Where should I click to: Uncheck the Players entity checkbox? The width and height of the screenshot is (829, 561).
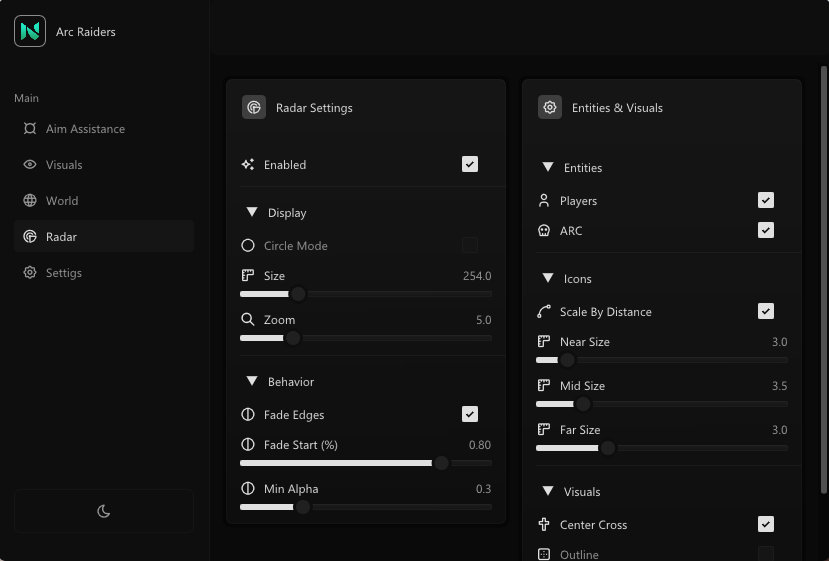(766, 200)
